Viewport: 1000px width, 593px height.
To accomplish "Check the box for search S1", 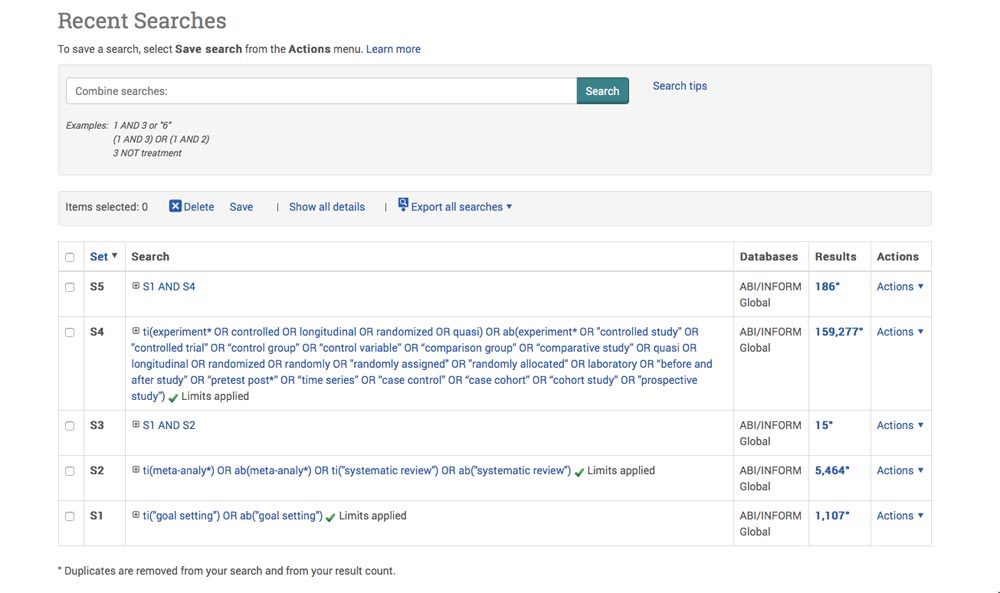I will pos(70,516).
